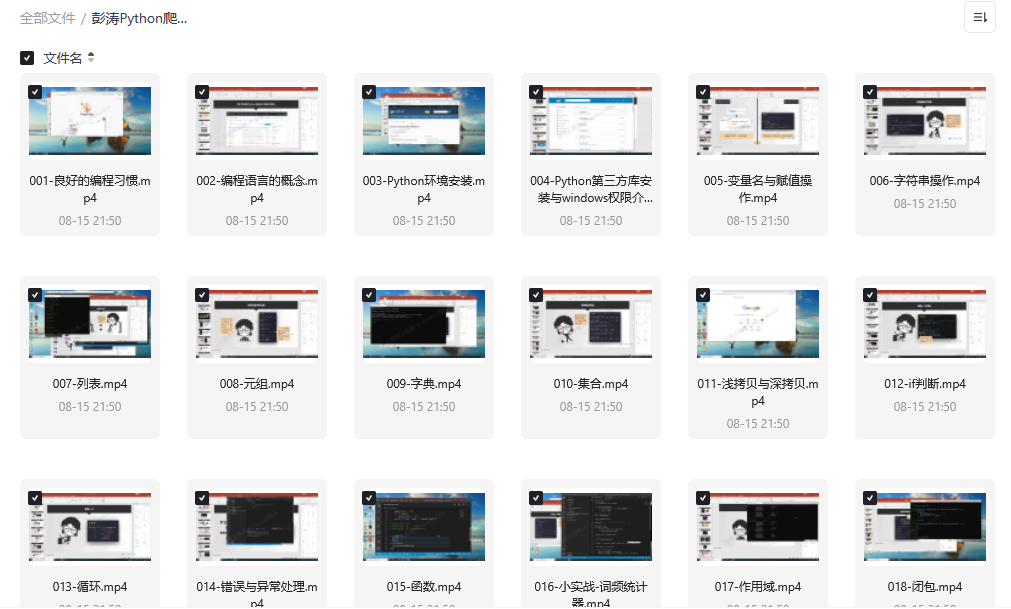Open the 005-变量名与赋值操作.mp4 thumbnail
This screenshot has height=609, width=1011.
click(x=758, y=121)
